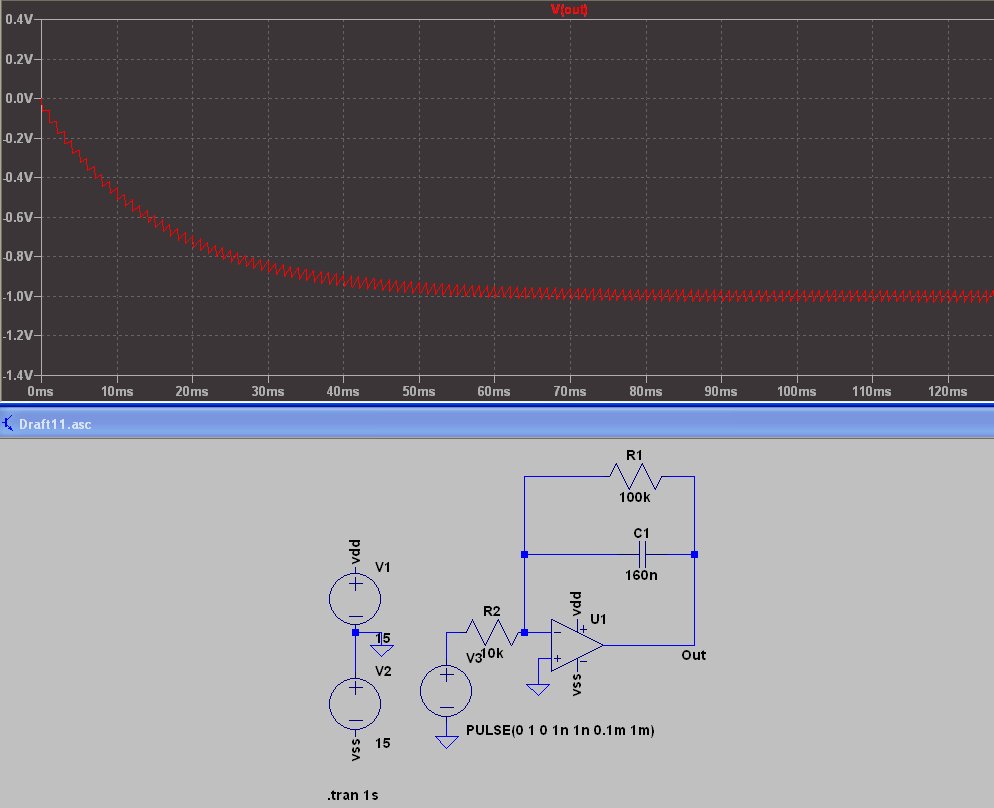This screenshot has width=994, height=808.
Task: Click the 0.0V vertical axis label
Action: point(18,98)
